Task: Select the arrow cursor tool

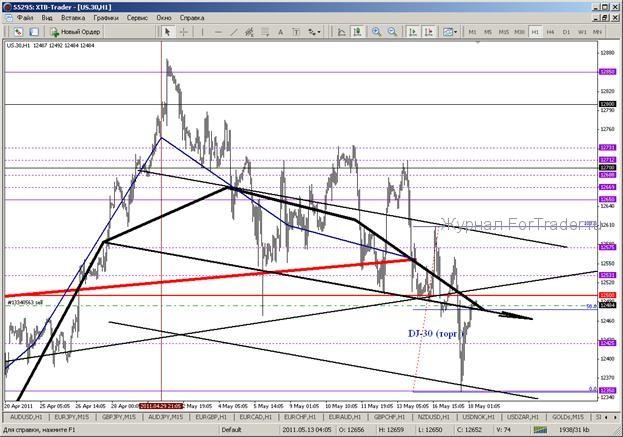Action: pyautogui.click(x=167, y=32)
